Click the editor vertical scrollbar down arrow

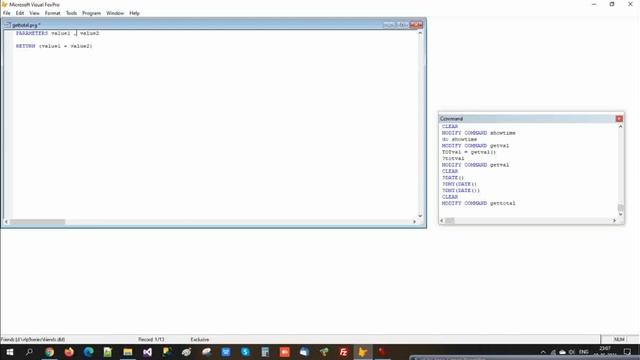(x=420, y=216)
